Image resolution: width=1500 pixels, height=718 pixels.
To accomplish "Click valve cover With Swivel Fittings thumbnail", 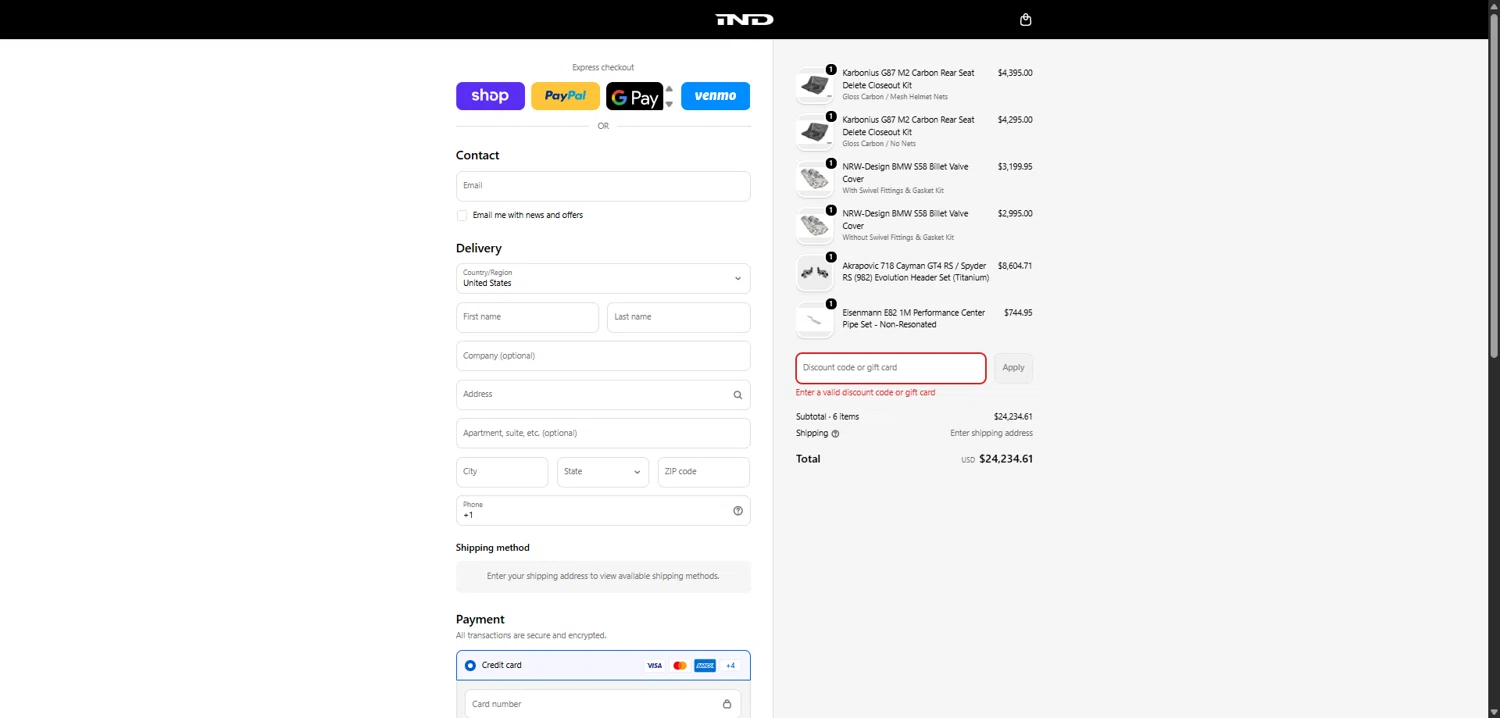I will tap(815, 179).
